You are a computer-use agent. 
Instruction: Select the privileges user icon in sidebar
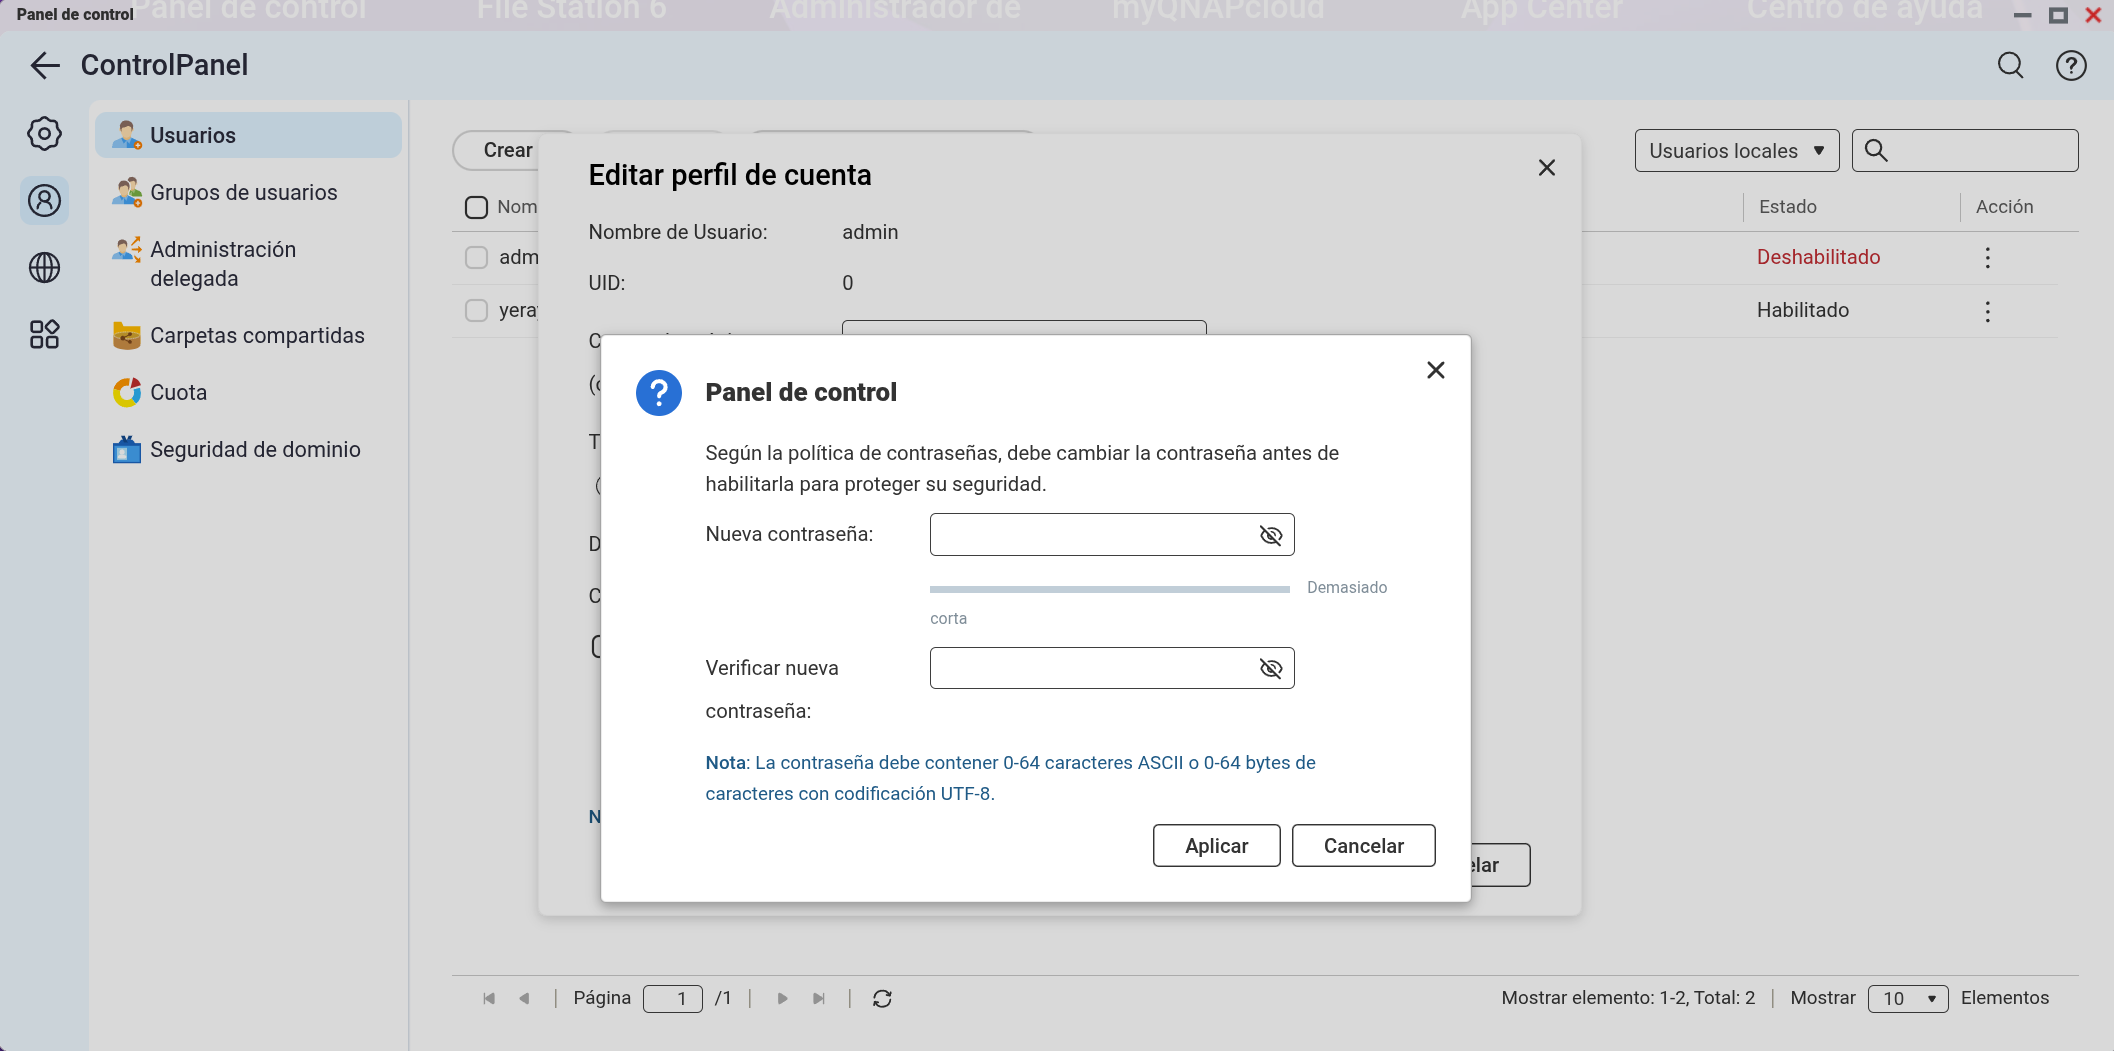coord(44,201)
